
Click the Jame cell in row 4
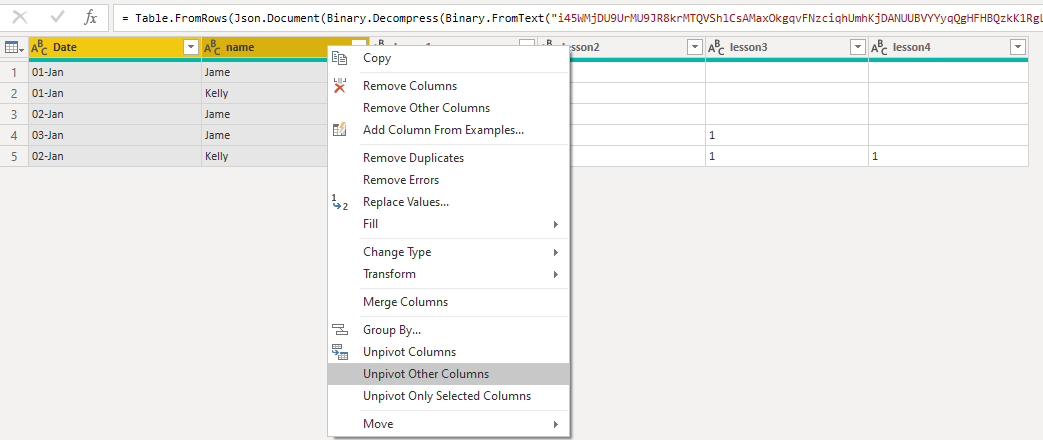click(x=265, y=135)
